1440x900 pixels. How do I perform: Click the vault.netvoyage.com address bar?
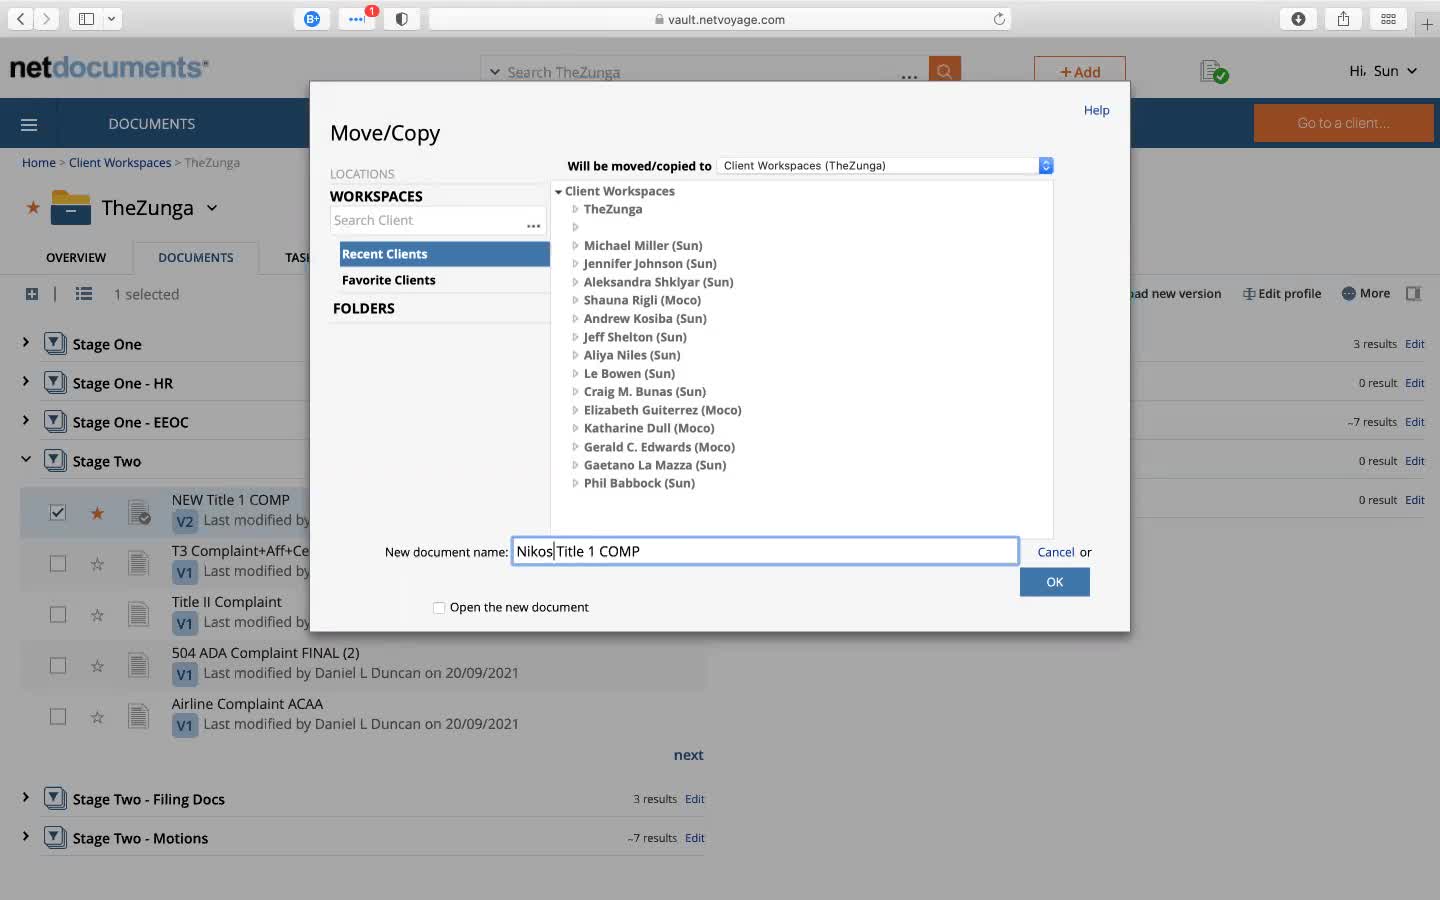pos(720,19)
